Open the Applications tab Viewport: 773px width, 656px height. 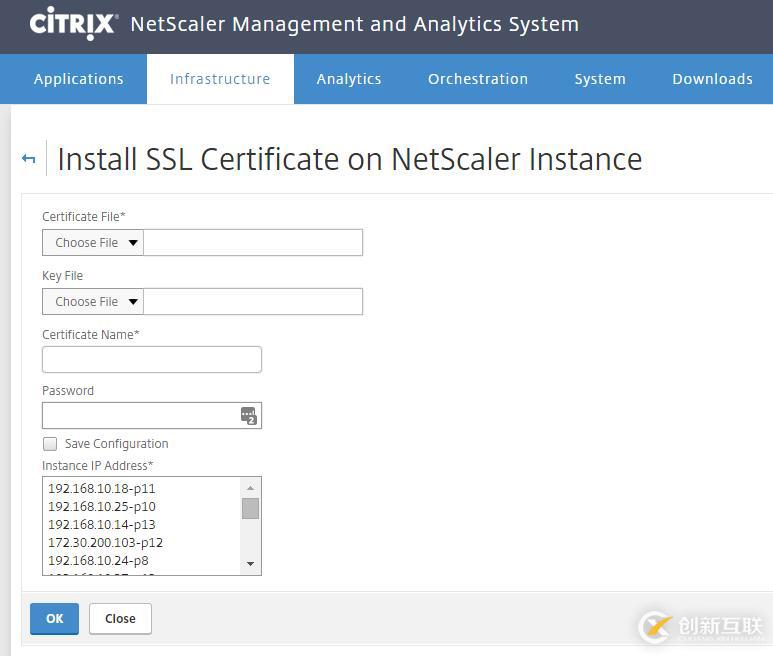[x=78, y=79]
